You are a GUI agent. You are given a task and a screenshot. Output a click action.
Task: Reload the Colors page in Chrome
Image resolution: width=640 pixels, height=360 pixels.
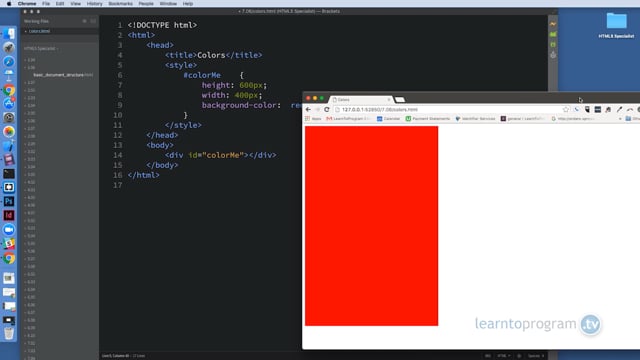tap(327, 109)
